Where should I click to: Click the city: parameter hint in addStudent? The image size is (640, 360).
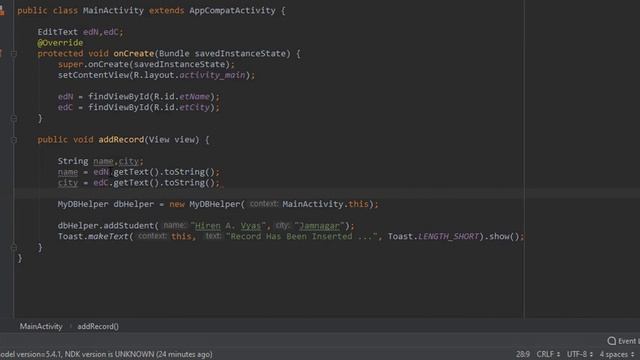tap(282, 225)
